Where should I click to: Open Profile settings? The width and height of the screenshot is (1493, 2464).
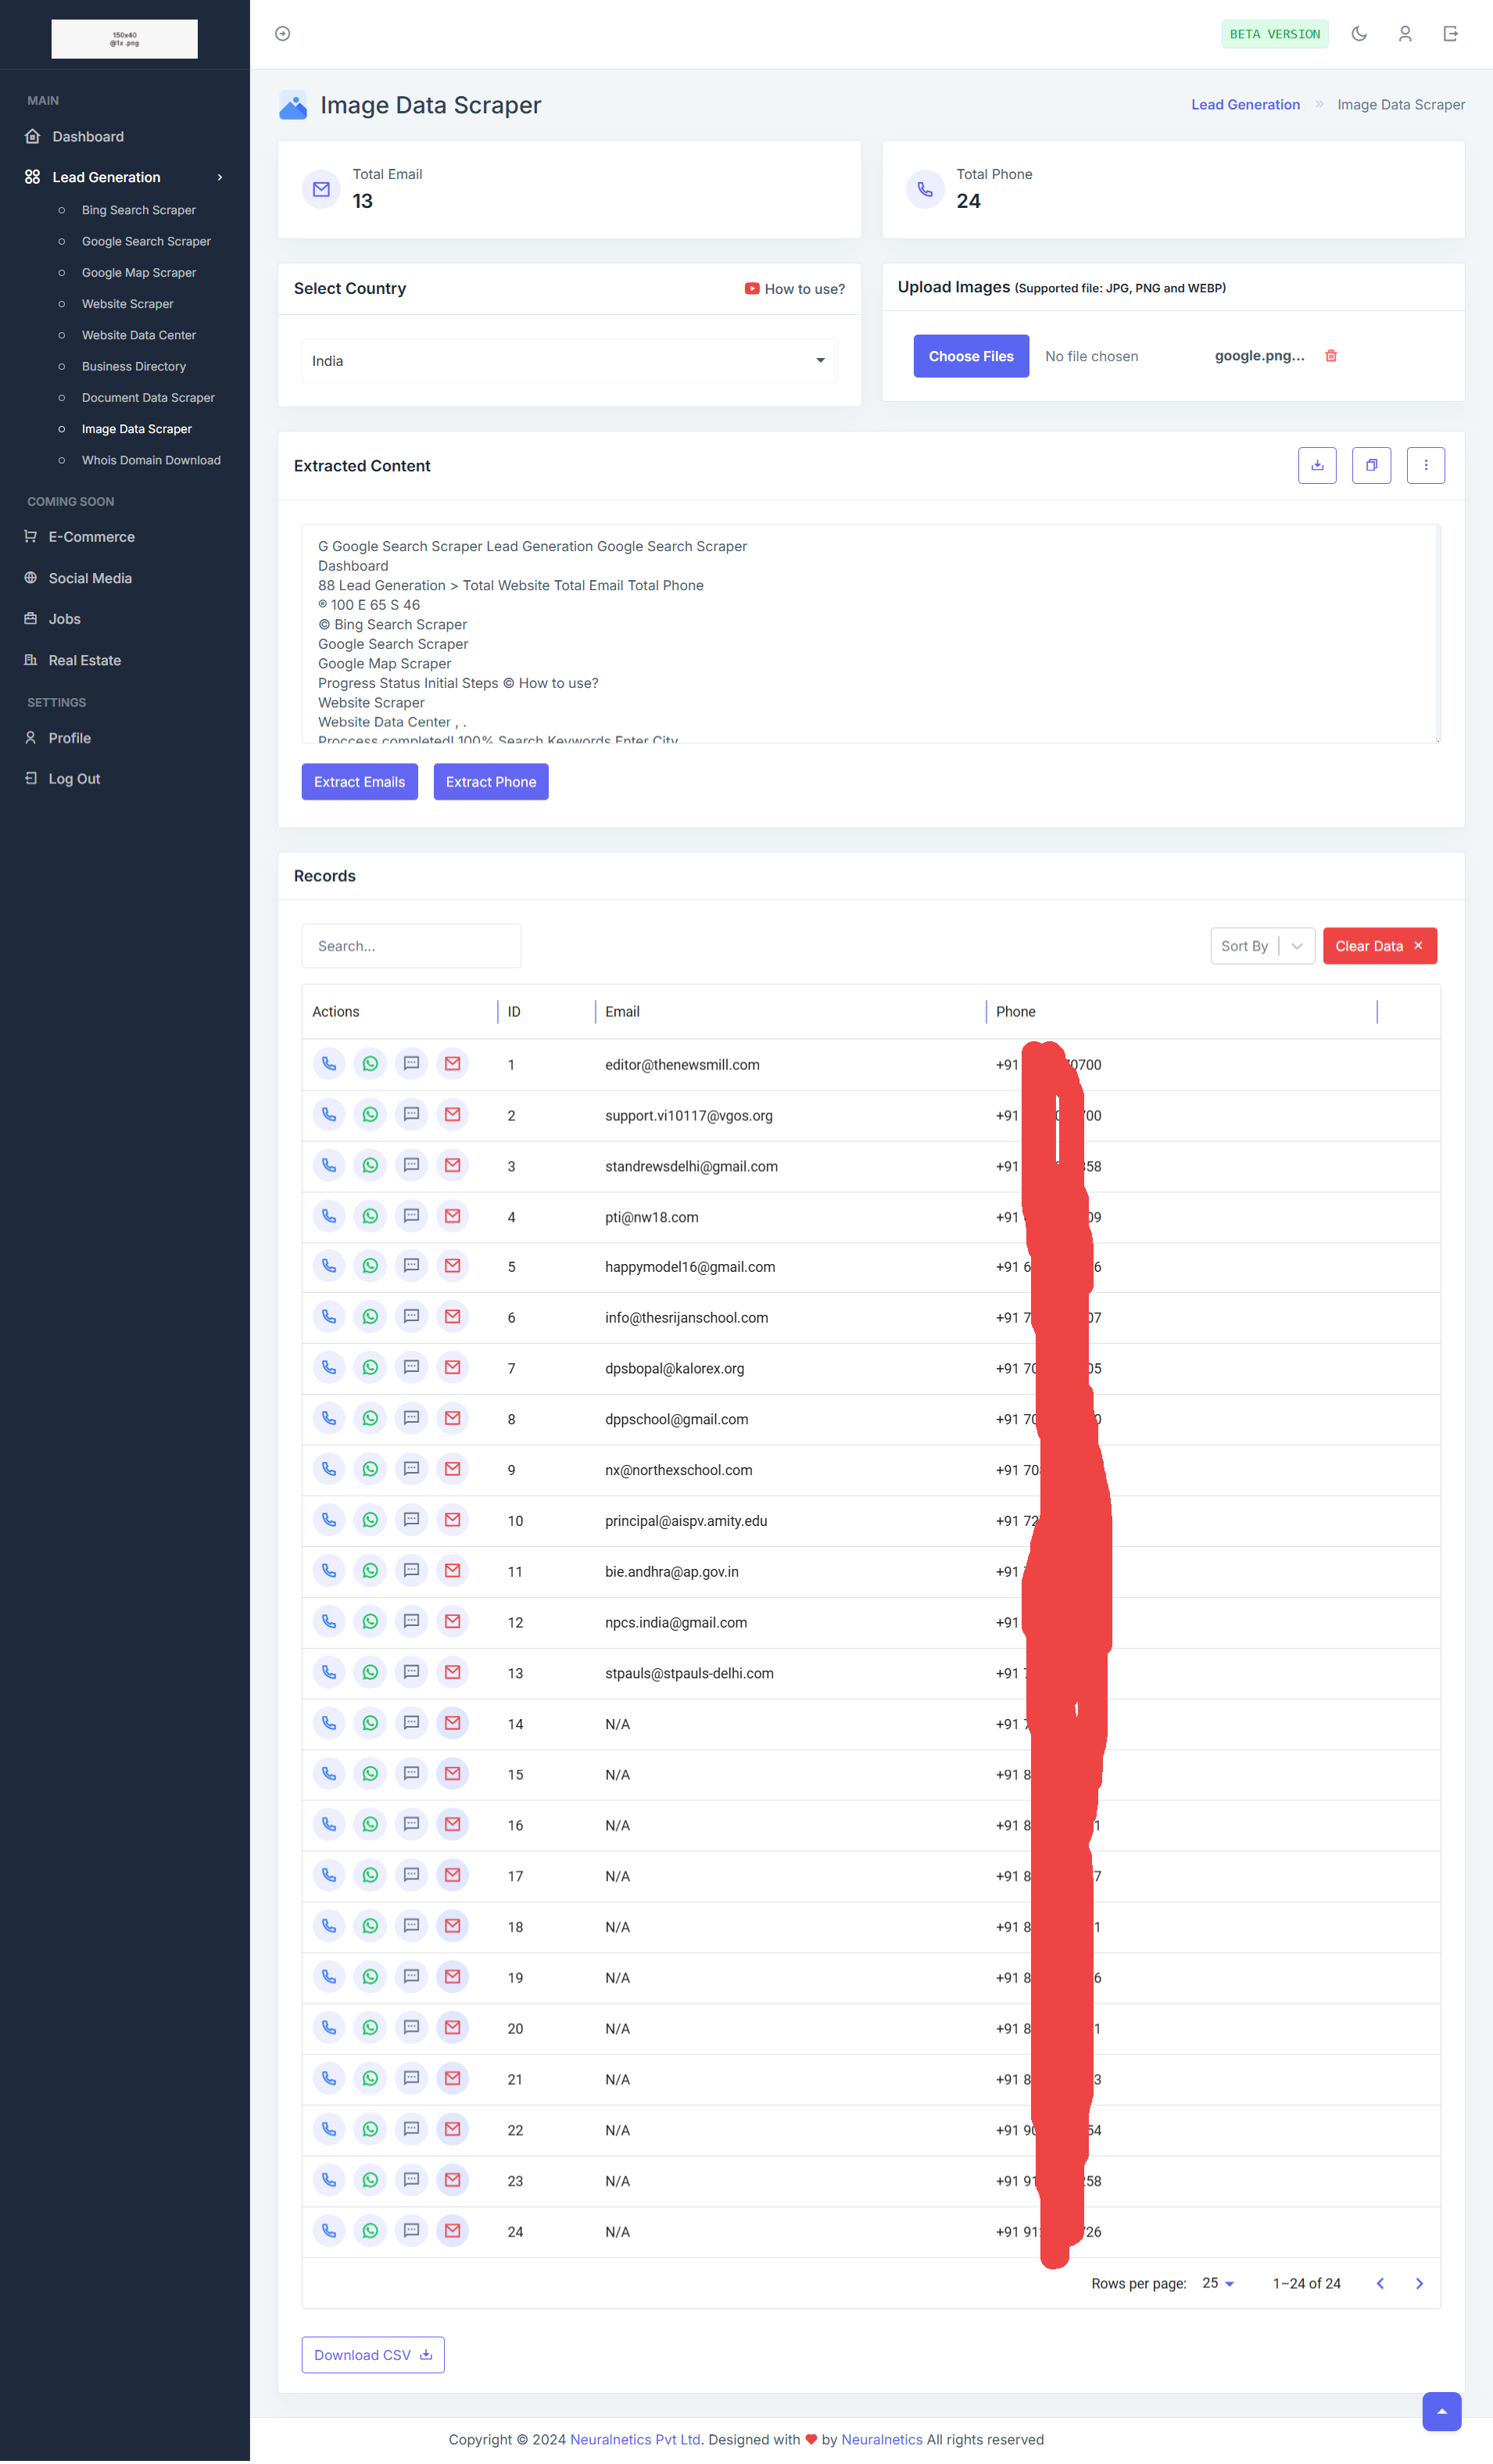point(69,738)
